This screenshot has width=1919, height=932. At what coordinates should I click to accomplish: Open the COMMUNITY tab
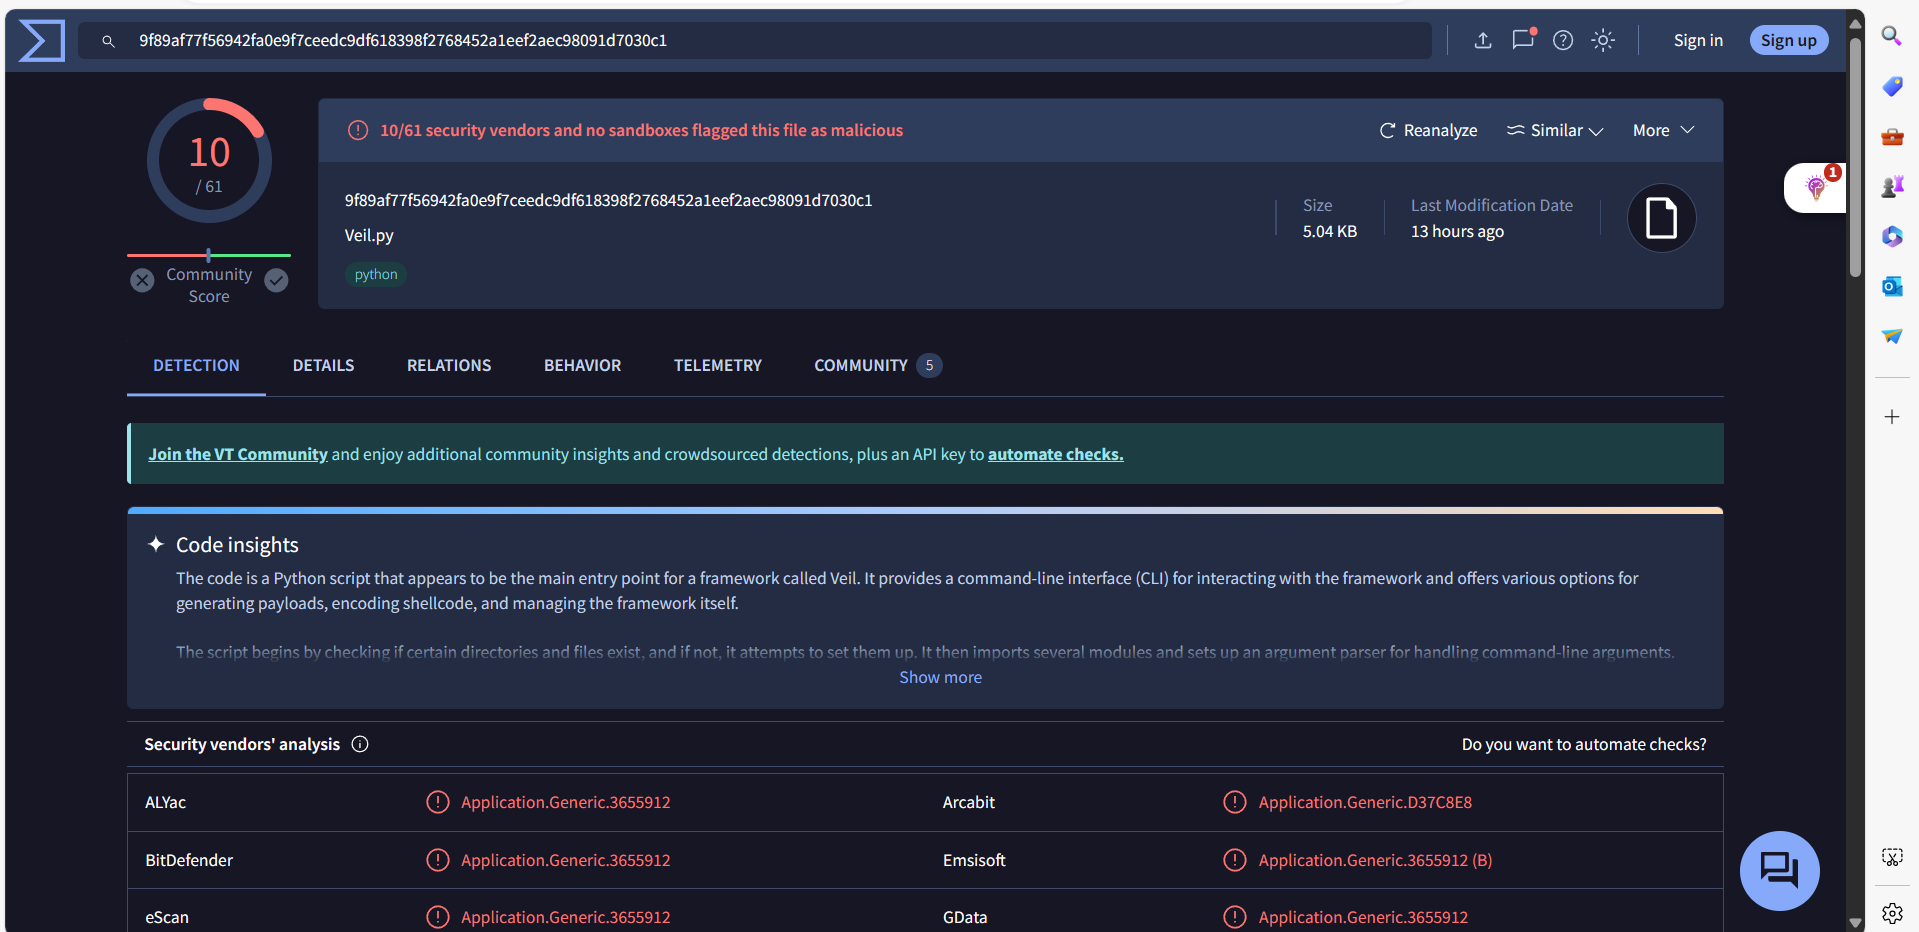coord(877,366)
